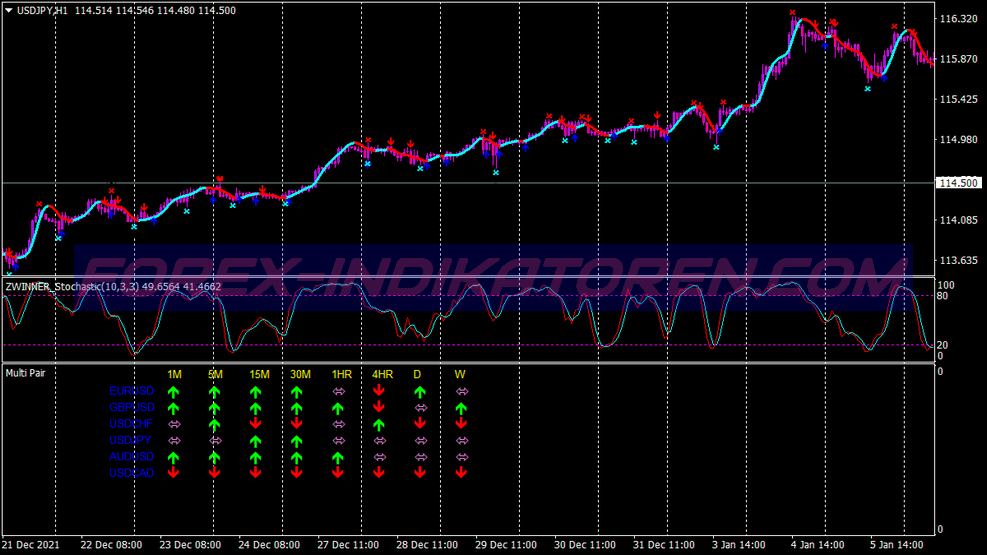Click the 27 Dec 11:00 time label
The image size is (987, 555).
pos(348,545)
